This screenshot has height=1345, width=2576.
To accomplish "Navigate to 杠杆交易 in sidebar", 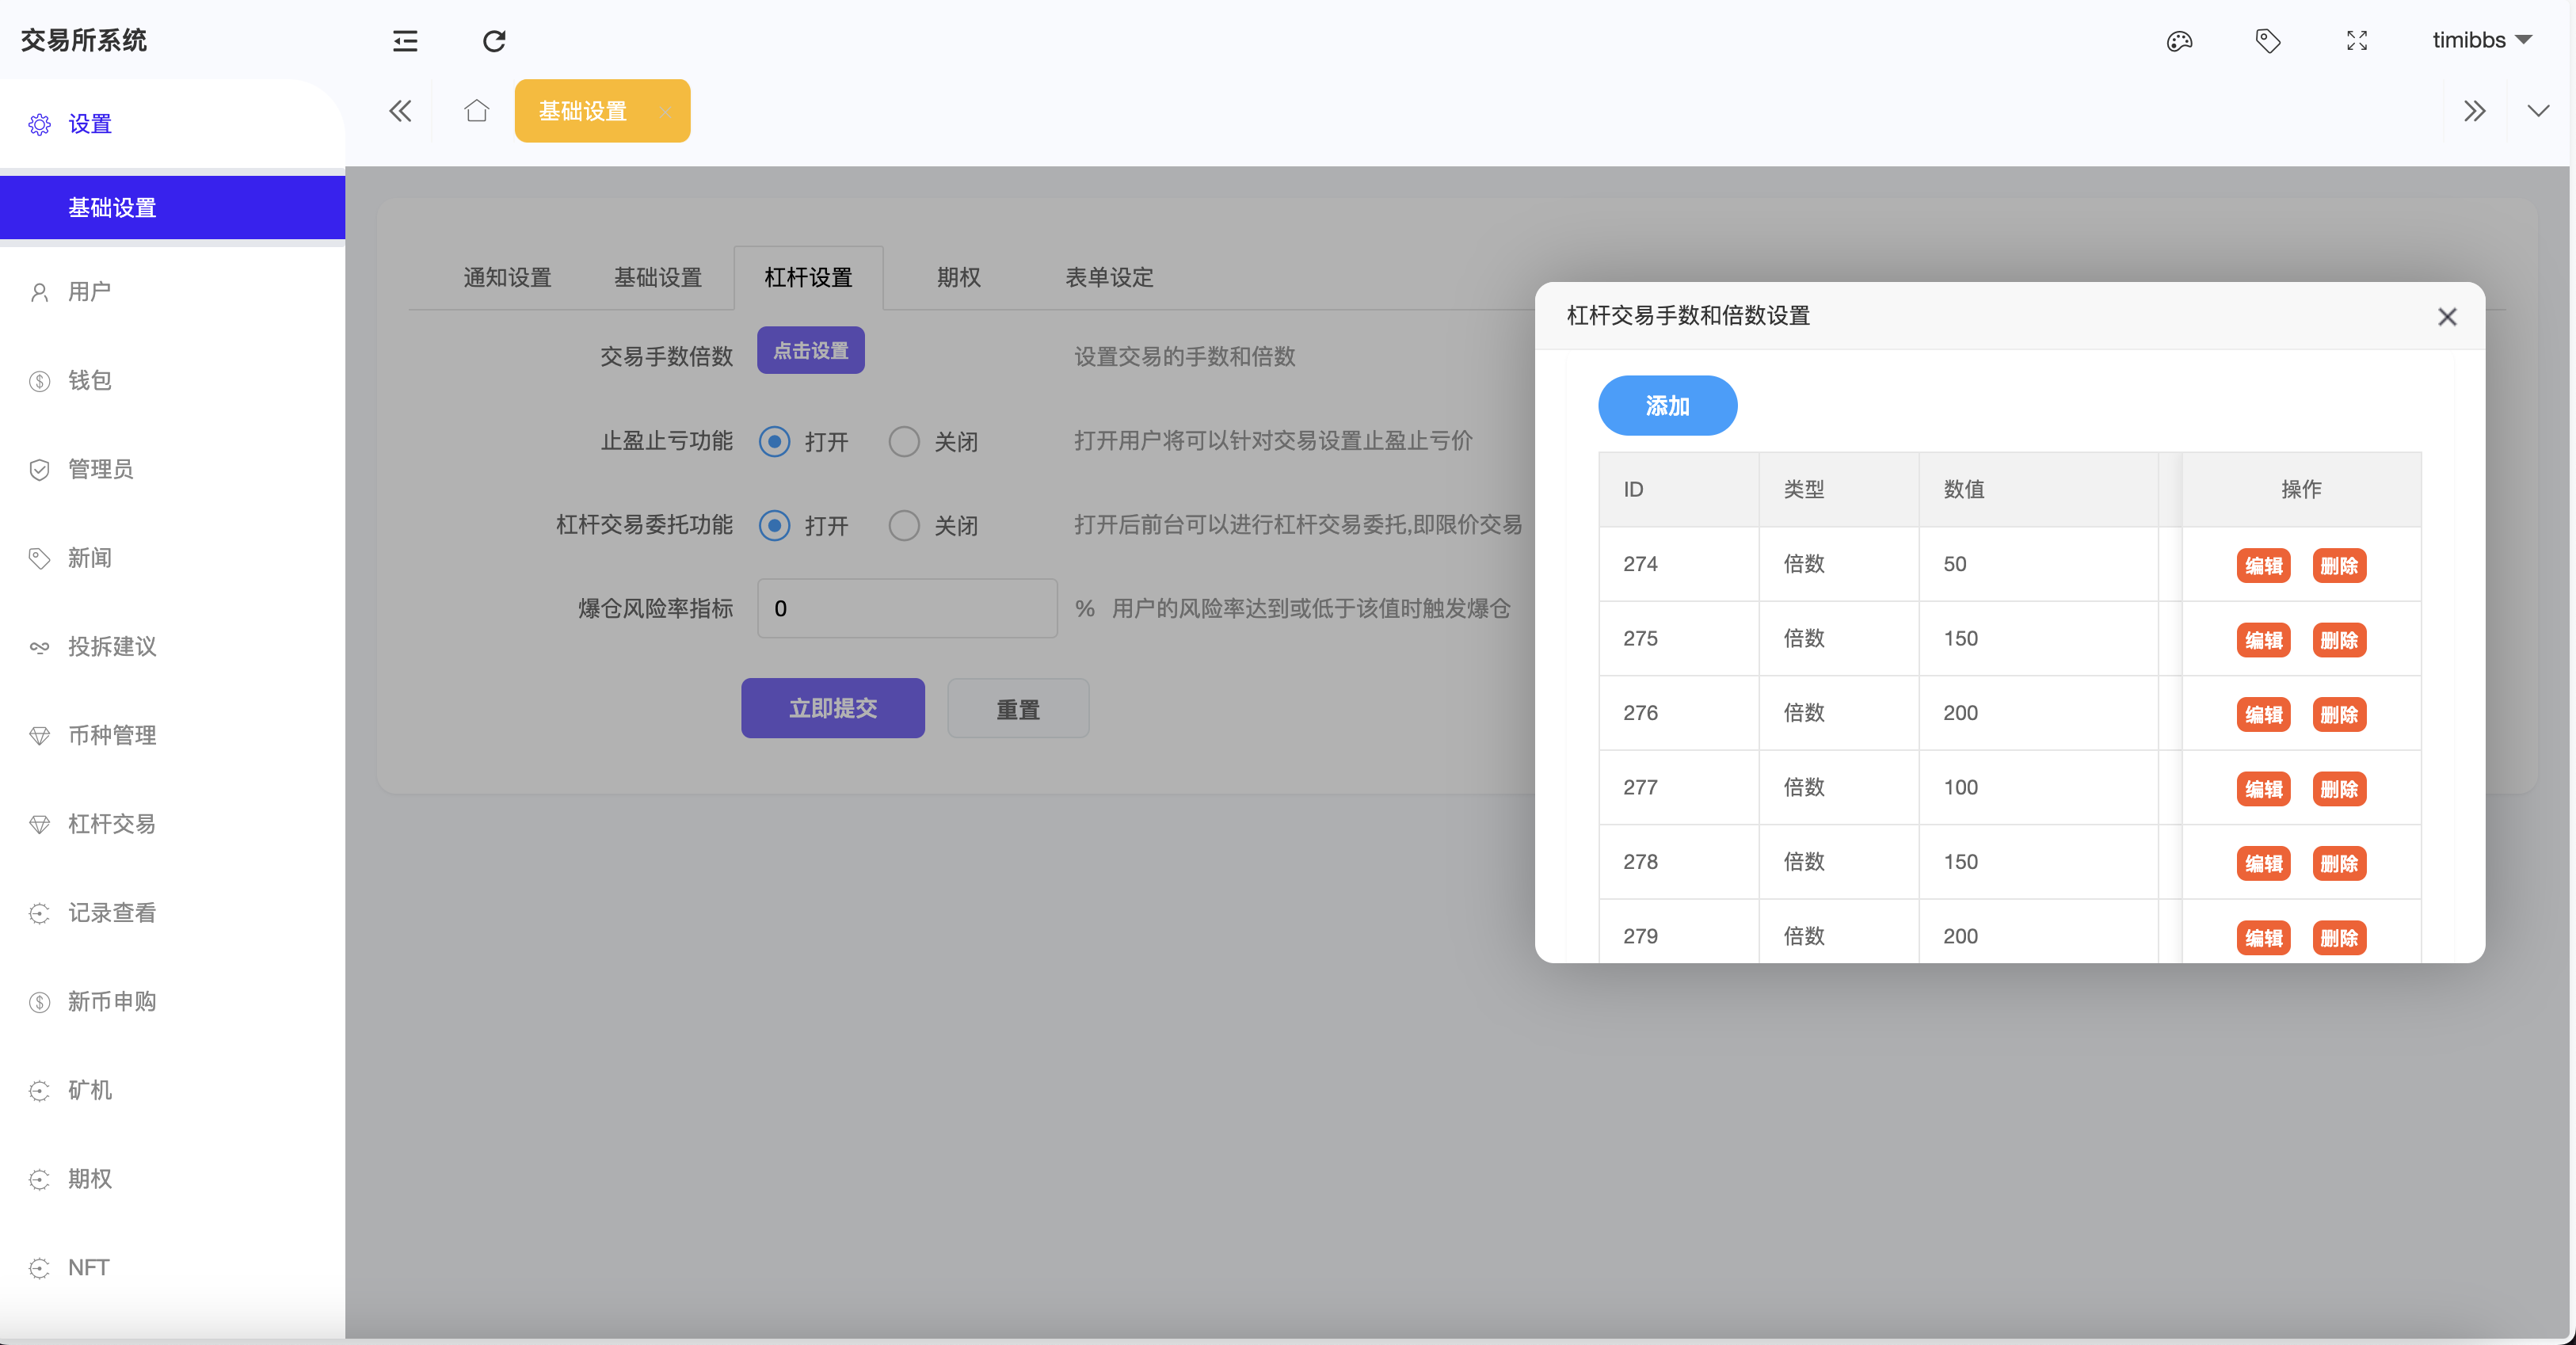I will [110, 824].
